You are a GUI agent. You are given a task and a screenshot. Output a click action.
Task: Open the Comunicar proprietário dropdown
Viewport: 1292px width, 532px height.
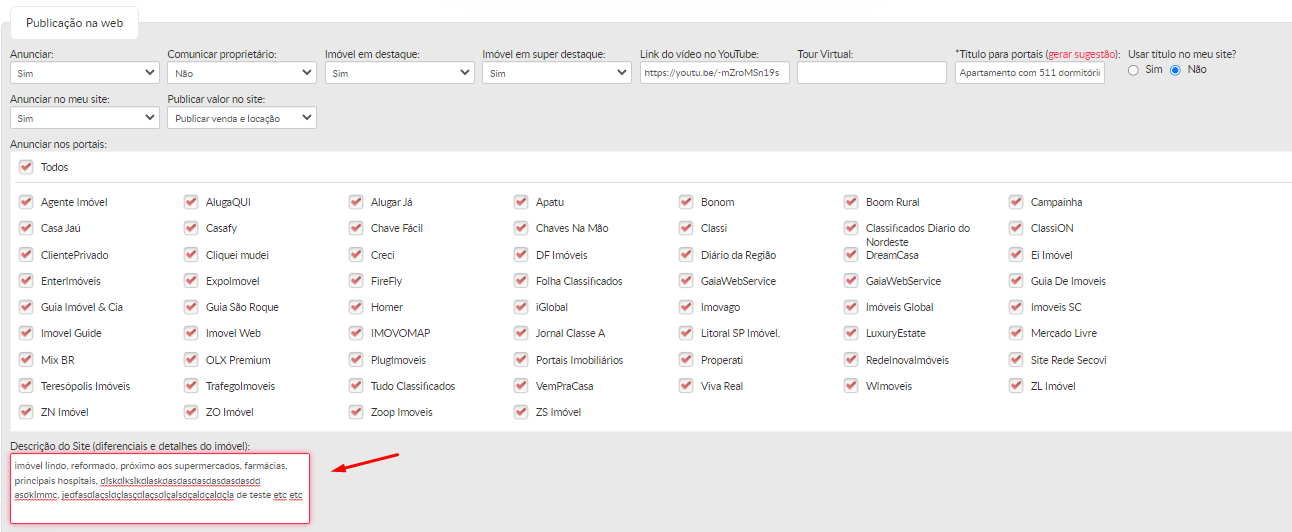click(x=242, y=73)
